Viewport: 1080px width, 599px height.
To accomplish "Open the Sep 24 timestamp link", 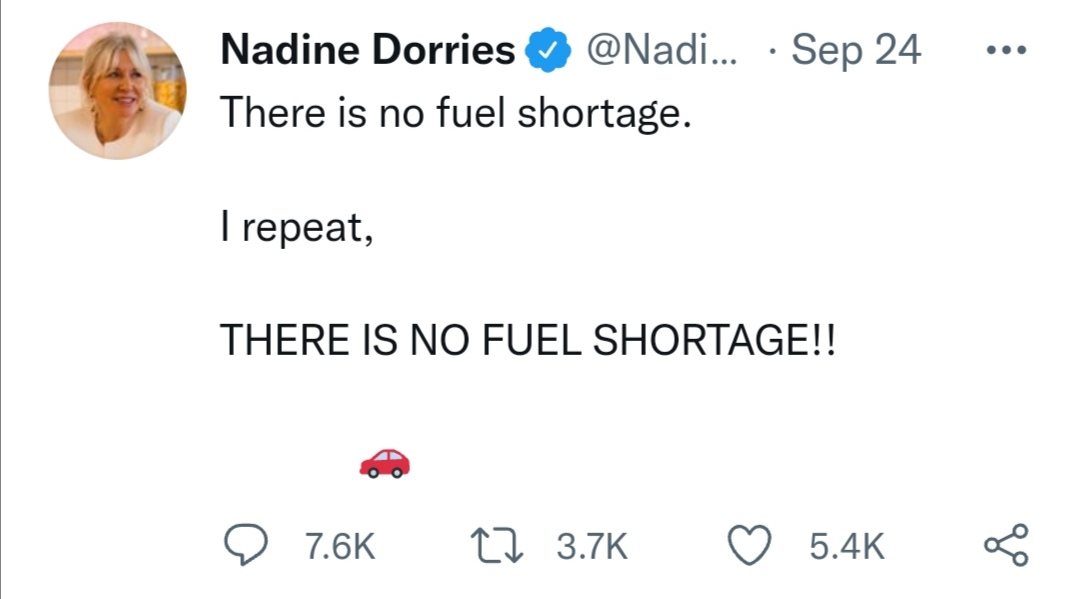I will 855,50.
